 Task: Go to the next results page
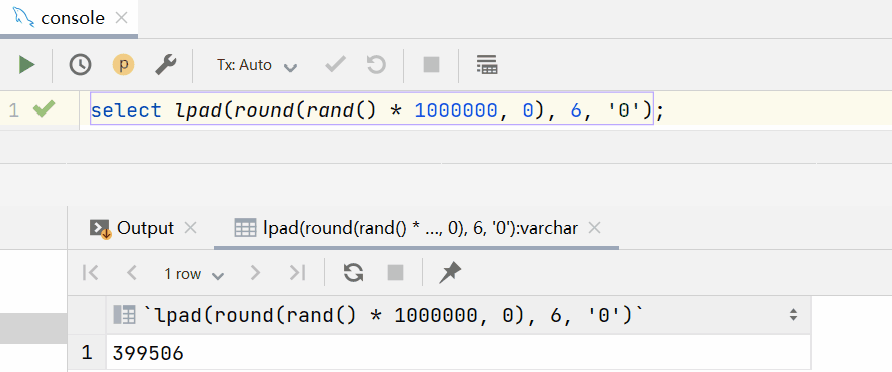[255, 274]
